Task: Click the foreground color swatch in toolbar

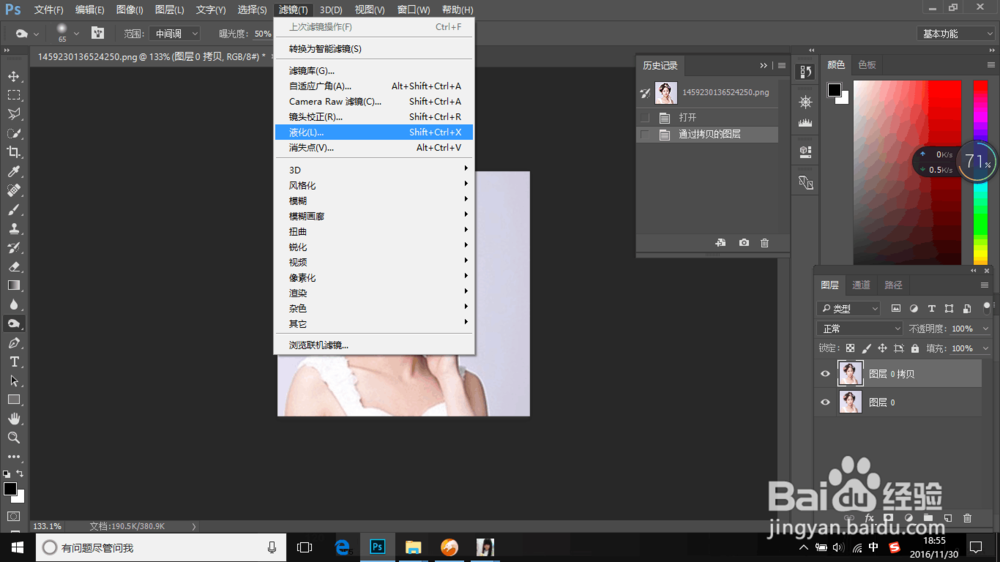Action: point(10,489)
